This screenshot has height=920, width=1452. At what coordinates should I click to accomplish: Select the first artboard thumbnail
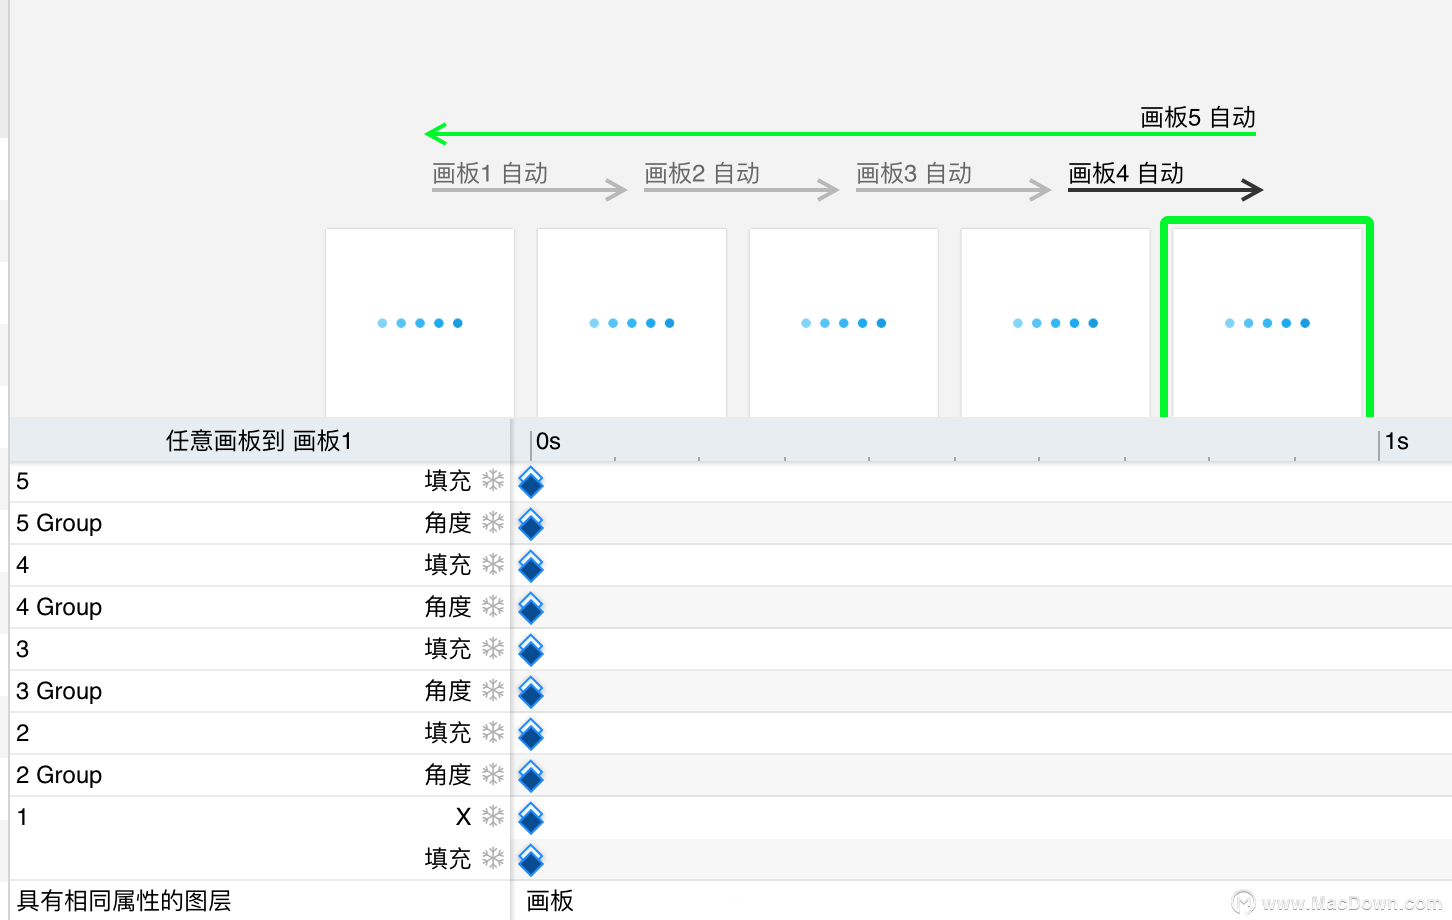[x=420, y=323]
